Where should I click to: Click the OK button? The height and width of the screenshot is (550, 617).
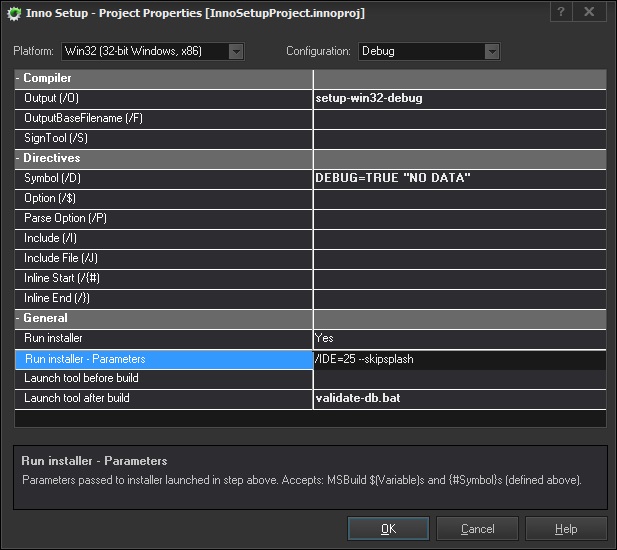tap(388, 529)
